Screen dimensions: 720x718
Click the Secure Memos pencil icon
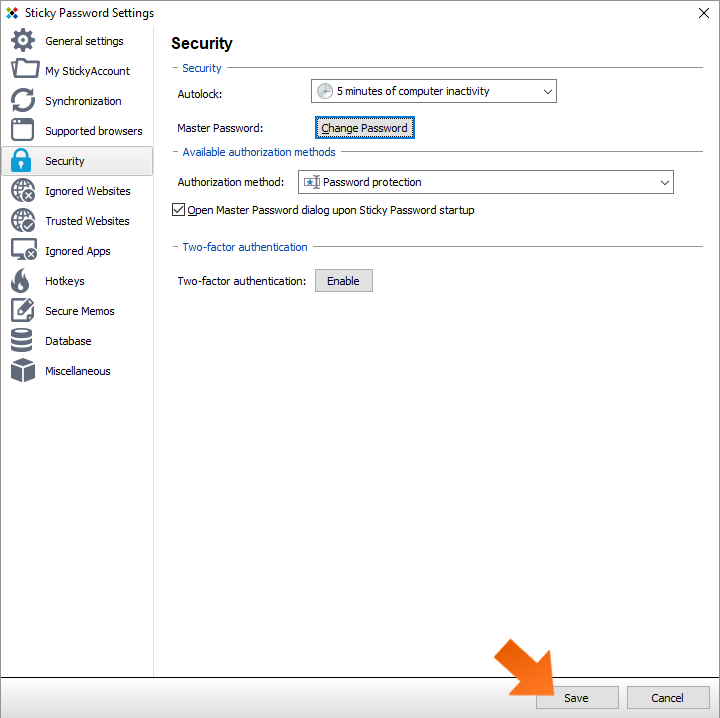22,310
